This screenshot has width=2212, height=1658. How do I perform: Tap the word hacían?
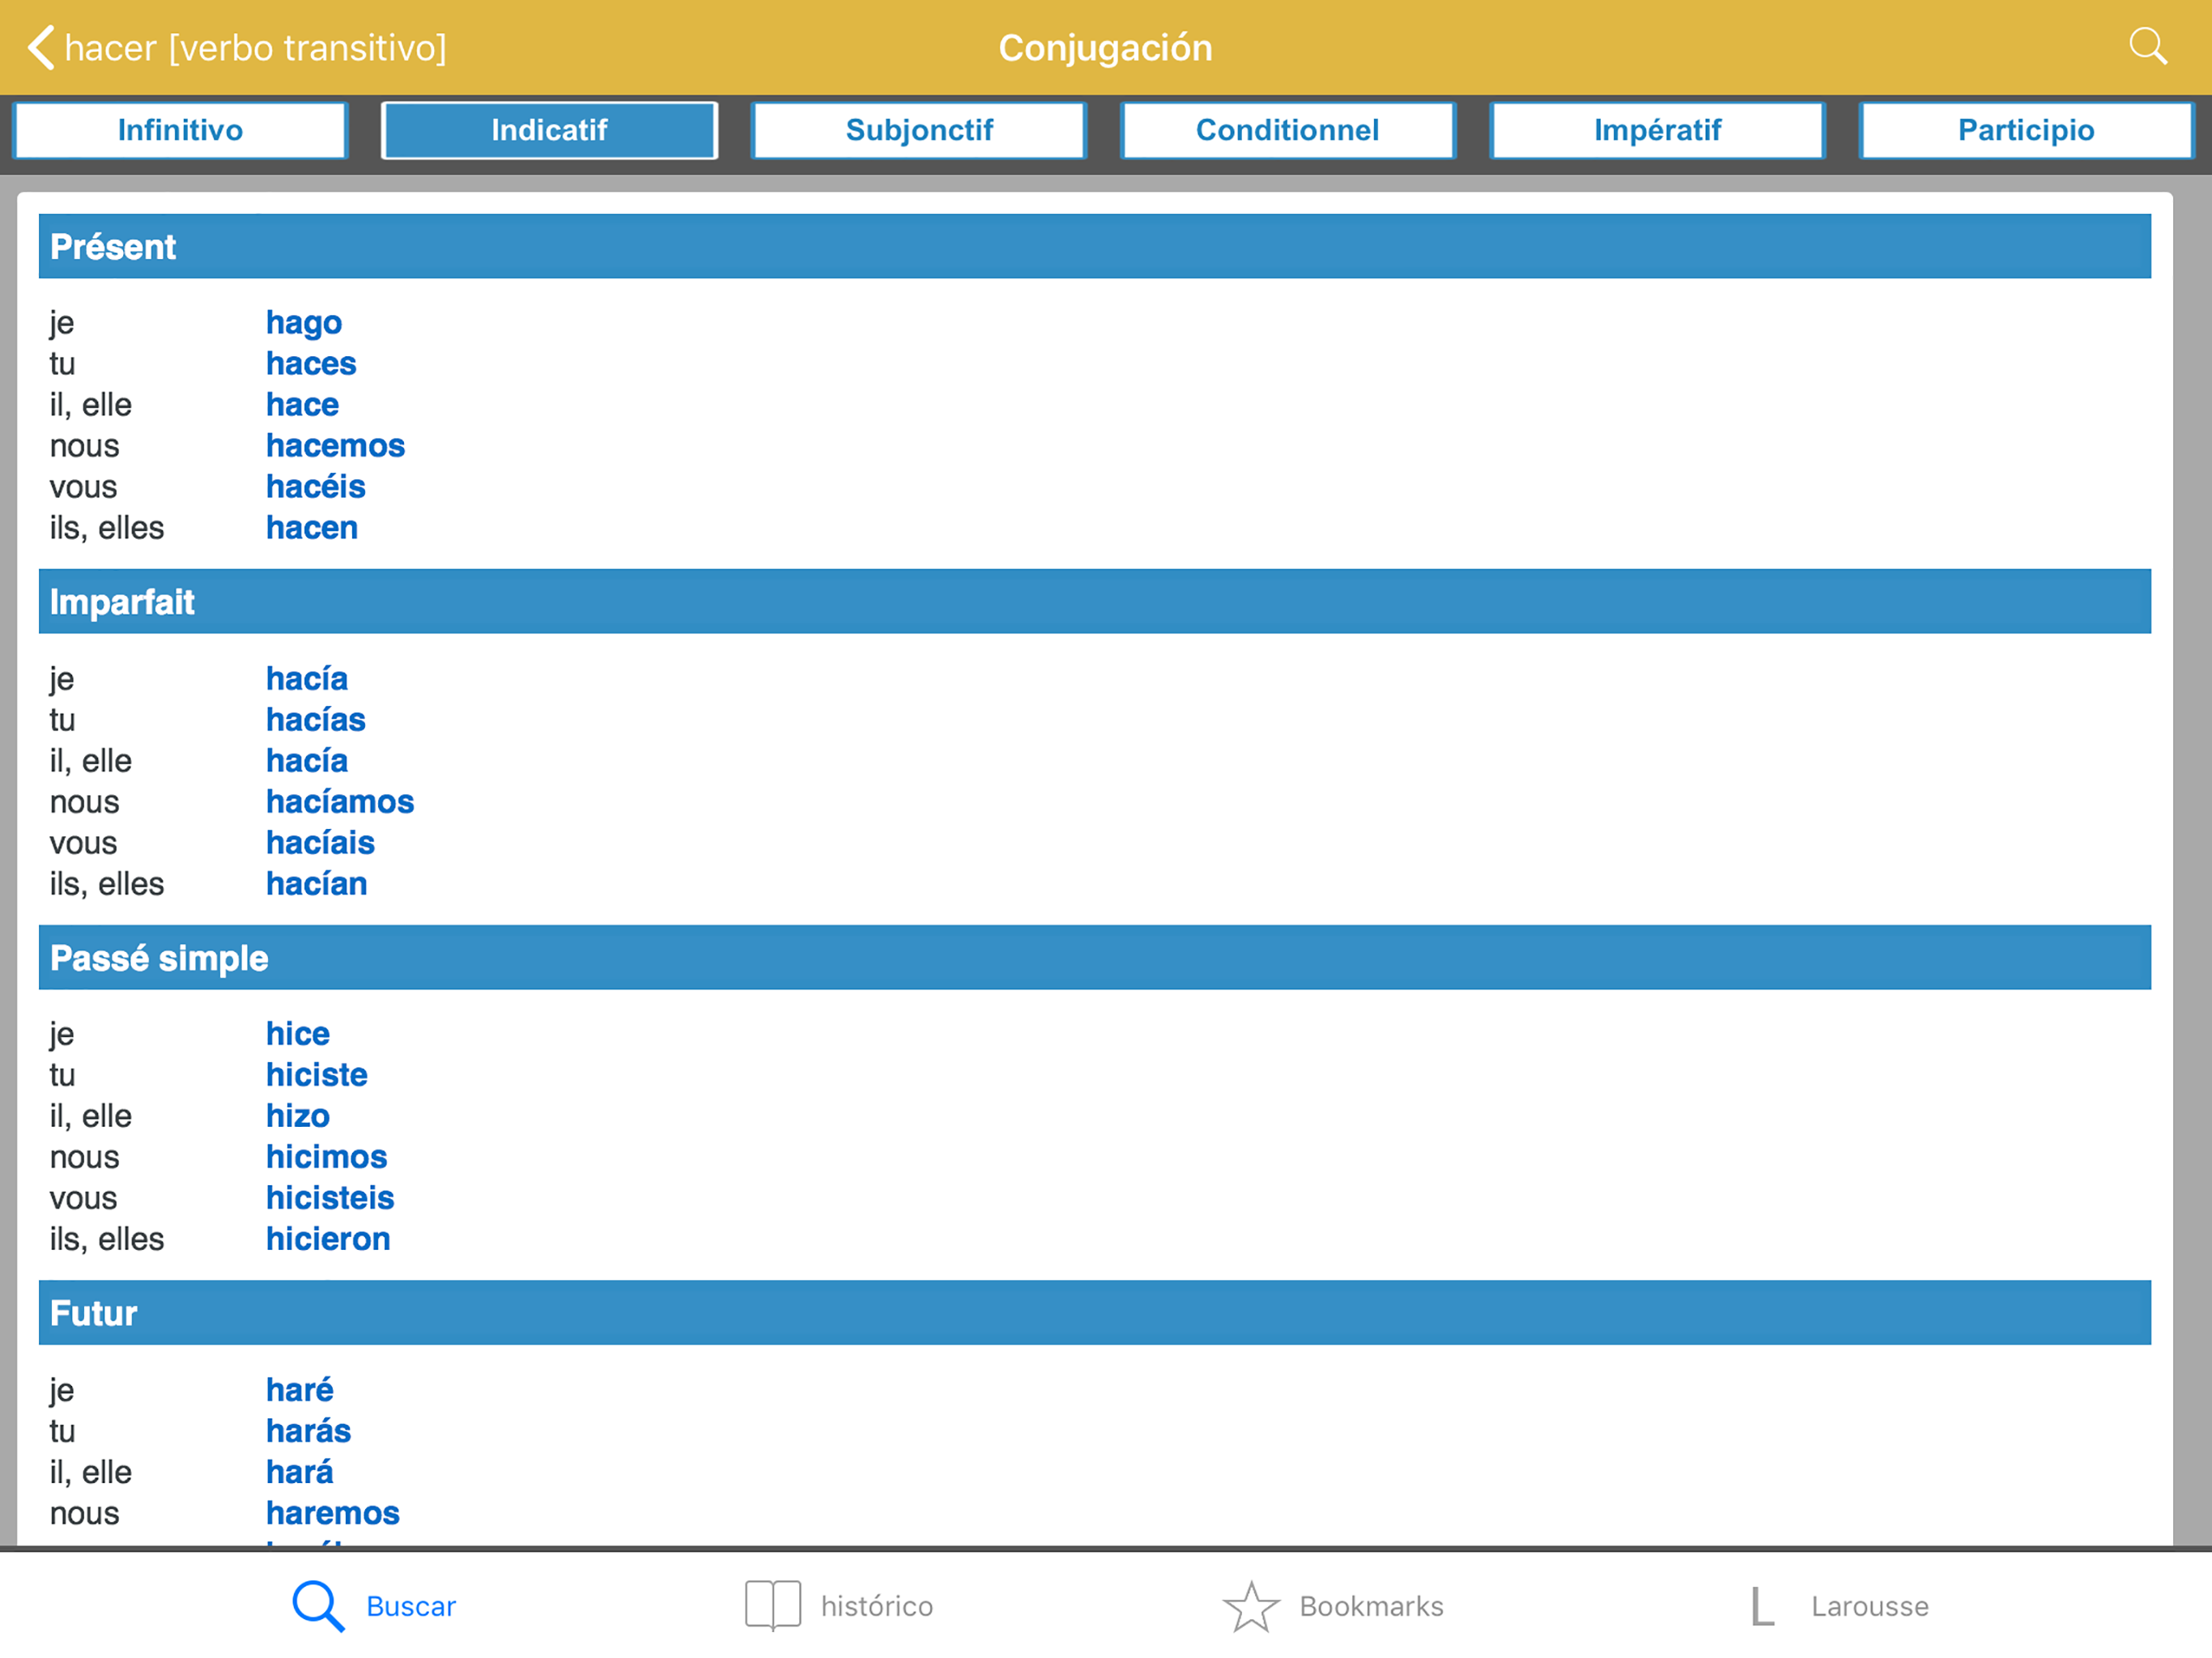[x=317, y=884]
